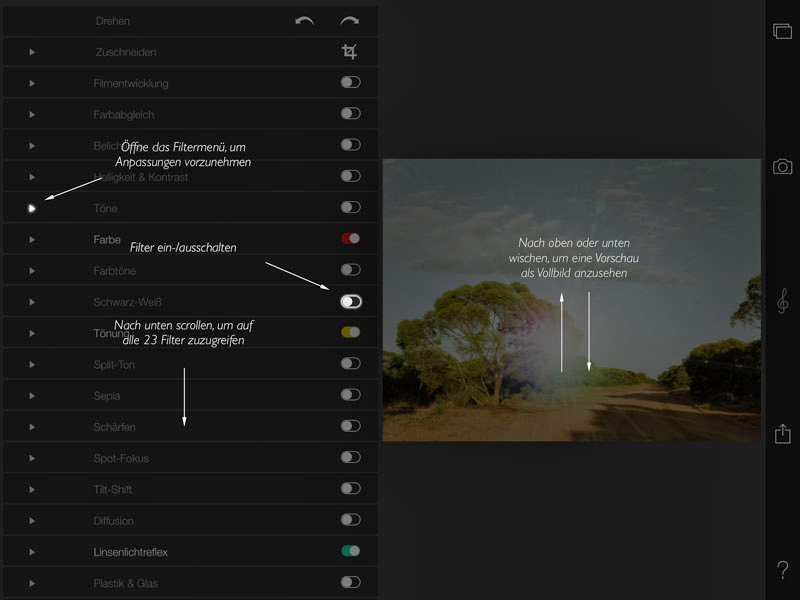Expand Belichtung disclosure triangle
Viewport: 800px width, 600px height.
[32, 146]
